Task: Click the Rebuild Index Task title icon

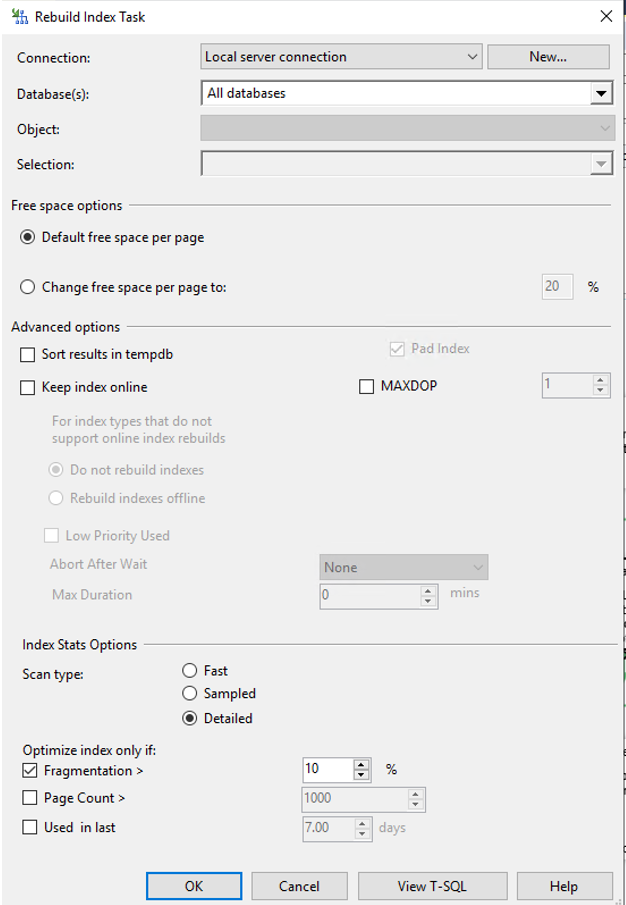Action: 19,16
